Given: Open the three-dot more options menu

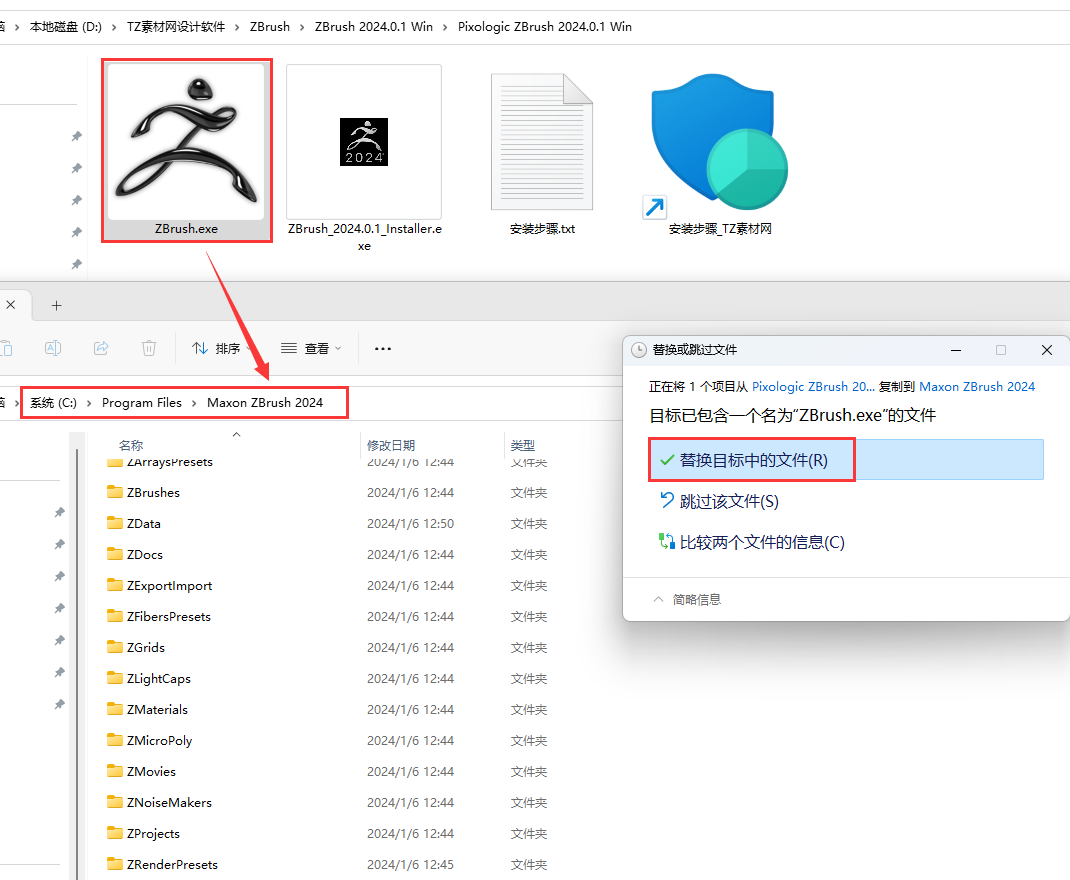Looking at the screenshot, I should [x=383, y=349].
